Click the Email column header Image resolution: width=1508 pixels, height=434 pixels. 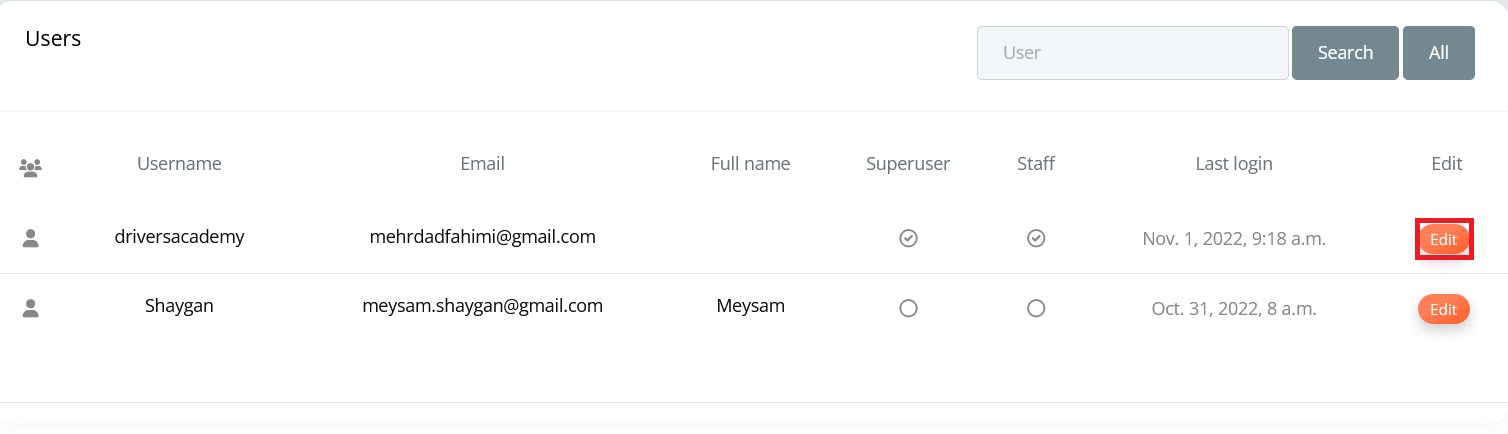tap(482, 163)
